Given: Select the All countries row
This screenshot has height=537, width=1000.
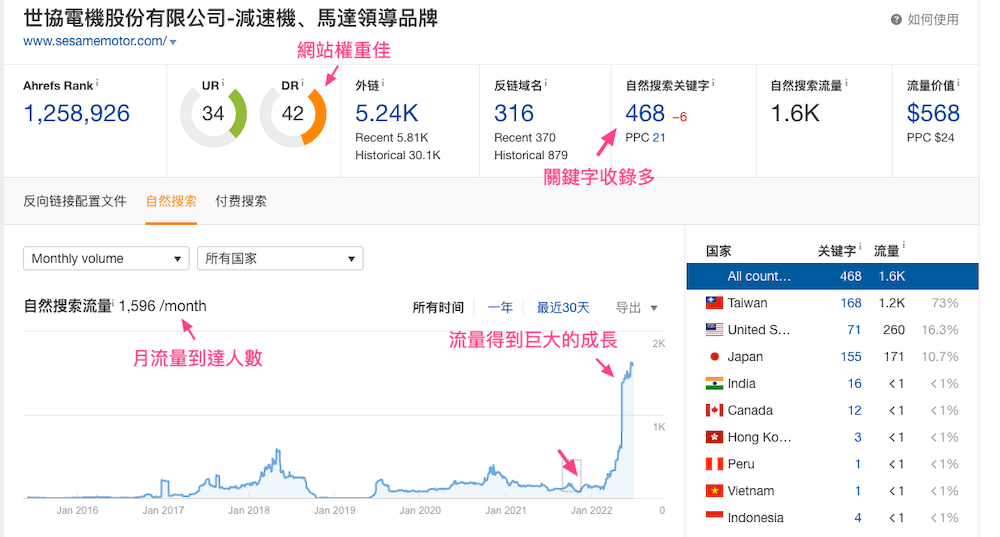Looking at the screenshot, I should click(x=832, y=276).
